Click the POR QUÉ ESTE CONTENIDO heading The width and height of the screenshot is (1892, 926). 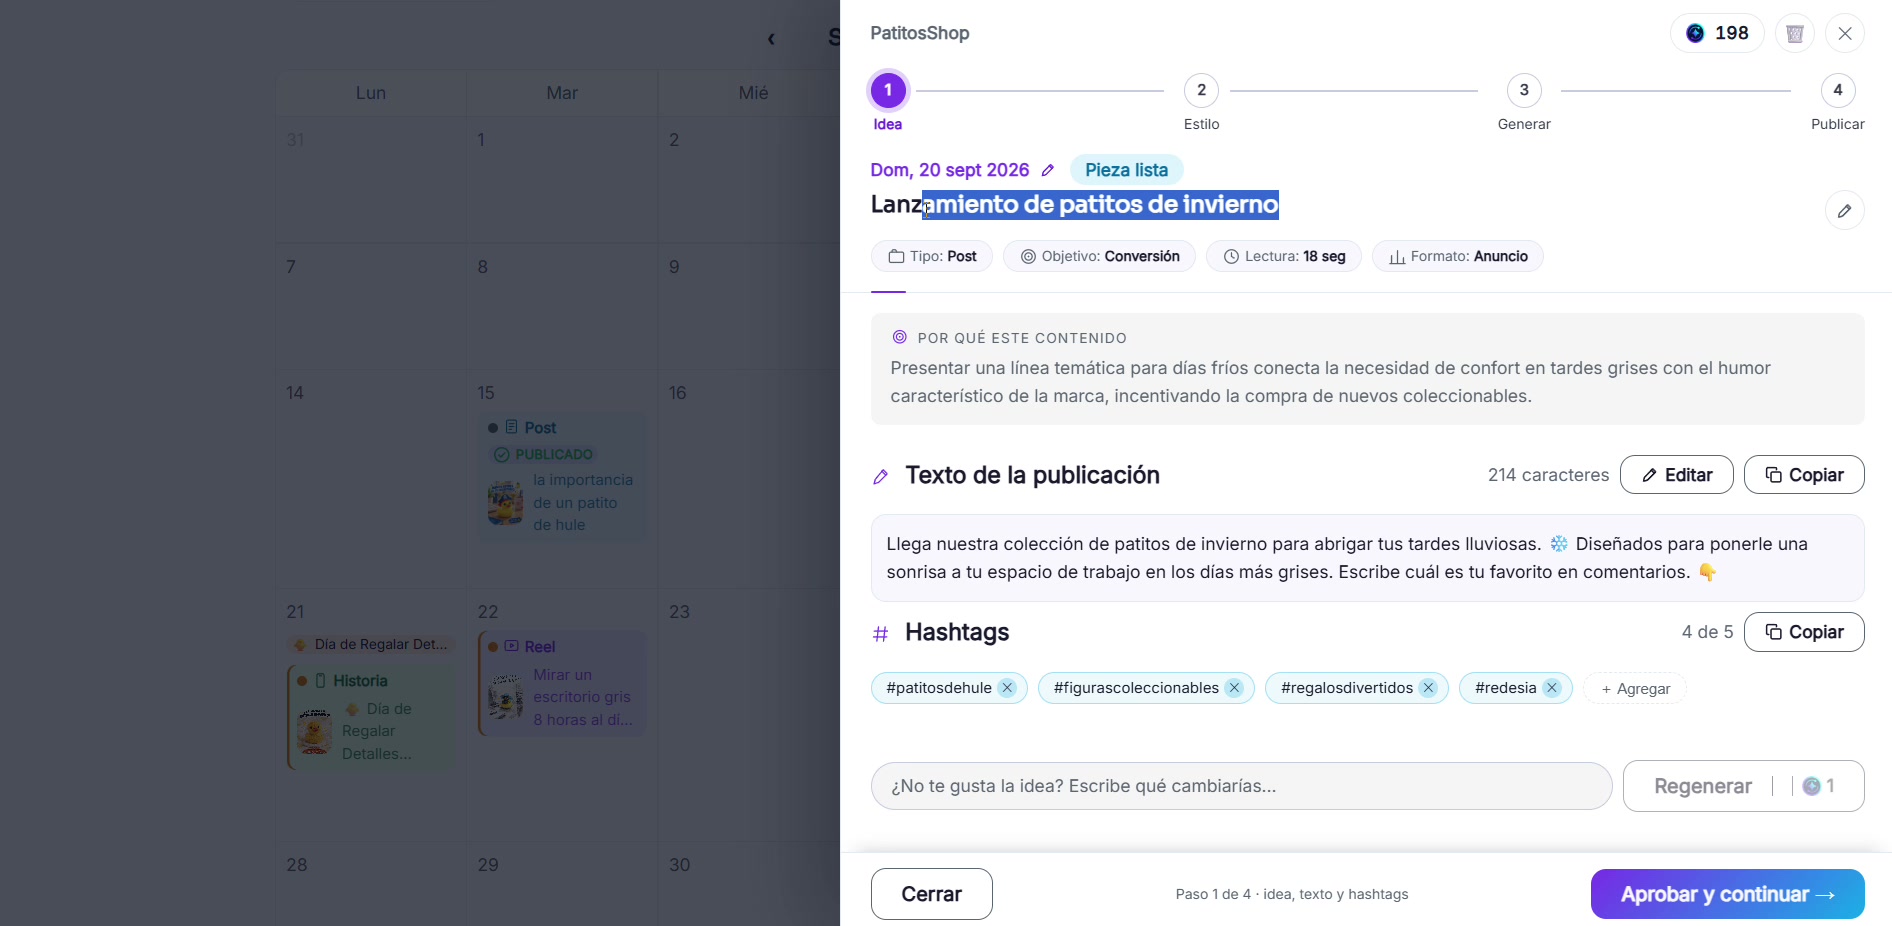(x=1022, y=338)
